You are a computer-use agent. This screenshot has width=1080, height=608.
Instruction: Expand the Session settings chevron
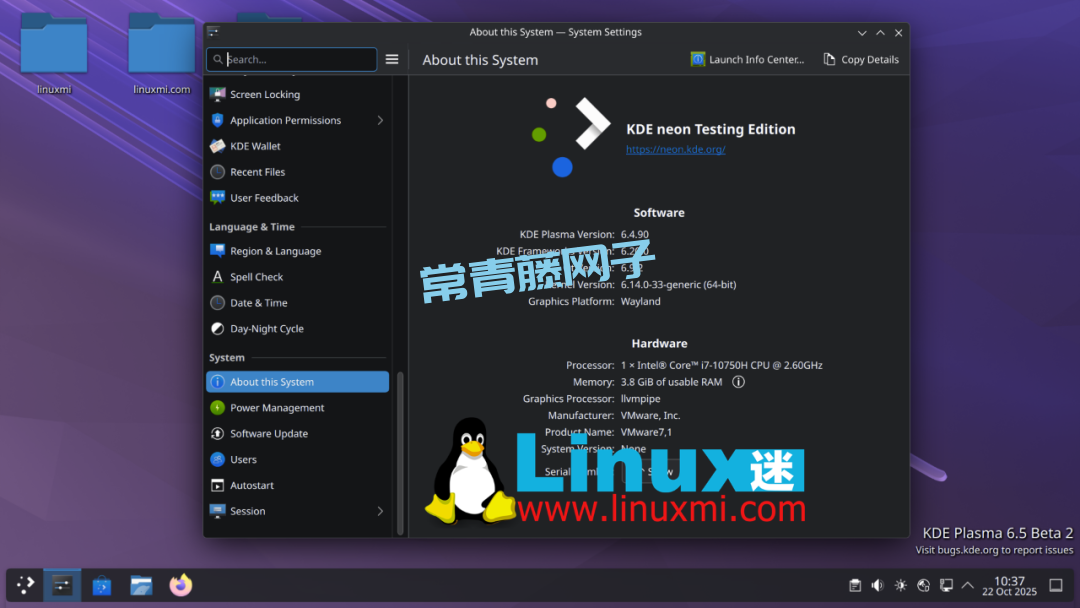click(380, 511)
